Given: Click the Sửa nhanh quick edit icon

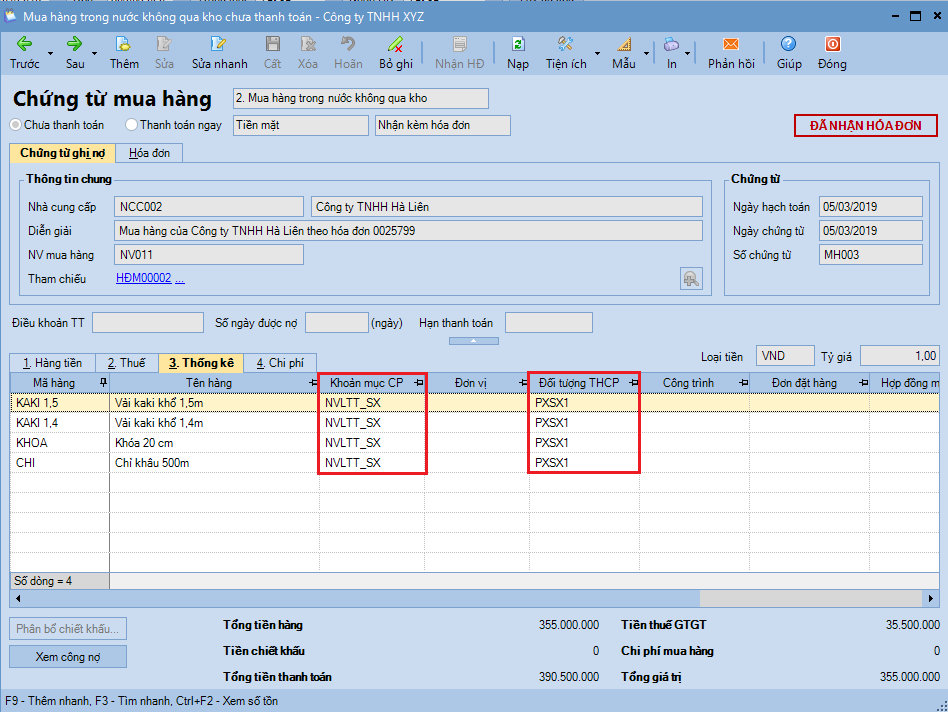Looking at the screenshot, I should pos(219,44).
